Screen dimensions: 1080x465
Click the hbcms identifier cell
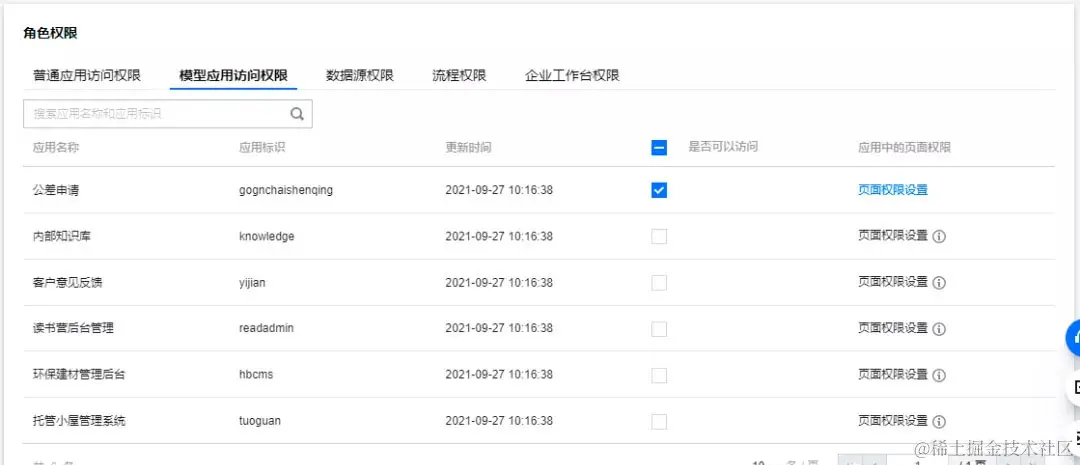click(256, 375)
